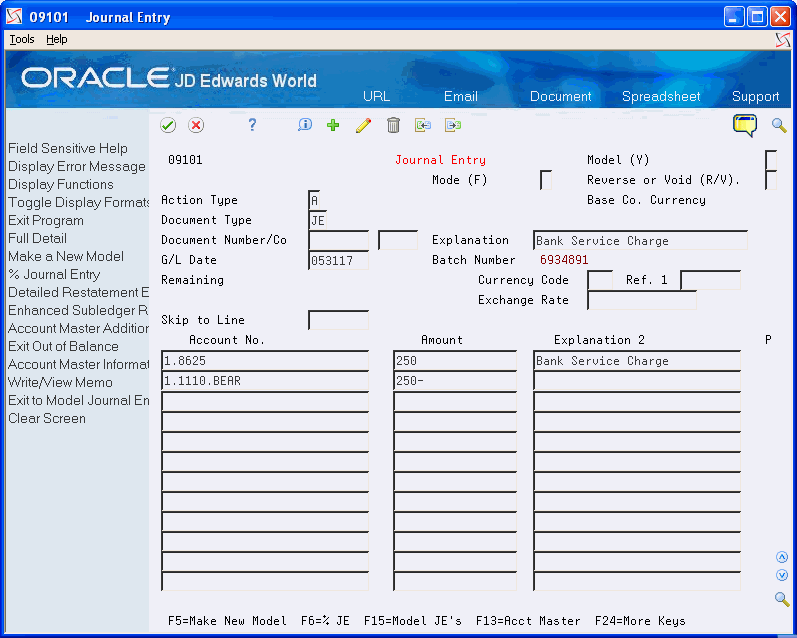Screen dimensions: 797x638
Task: Click the Model (Y) field
Action: coord(771,160)
